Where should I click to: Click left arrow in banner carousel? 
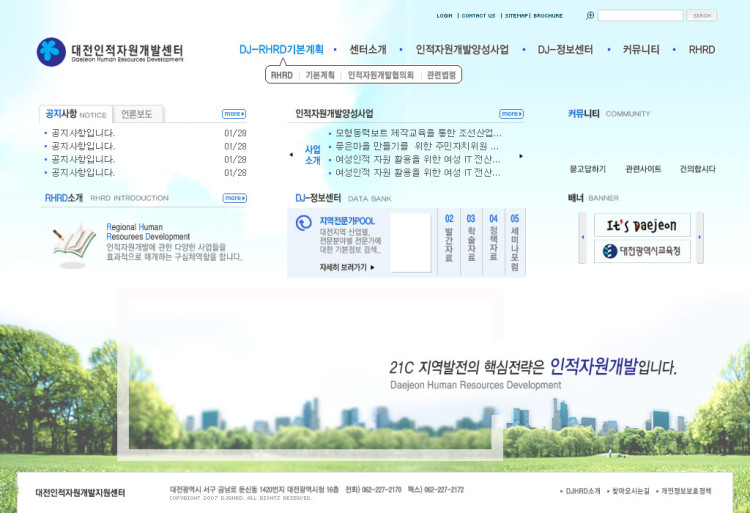(x=582, y=238)
